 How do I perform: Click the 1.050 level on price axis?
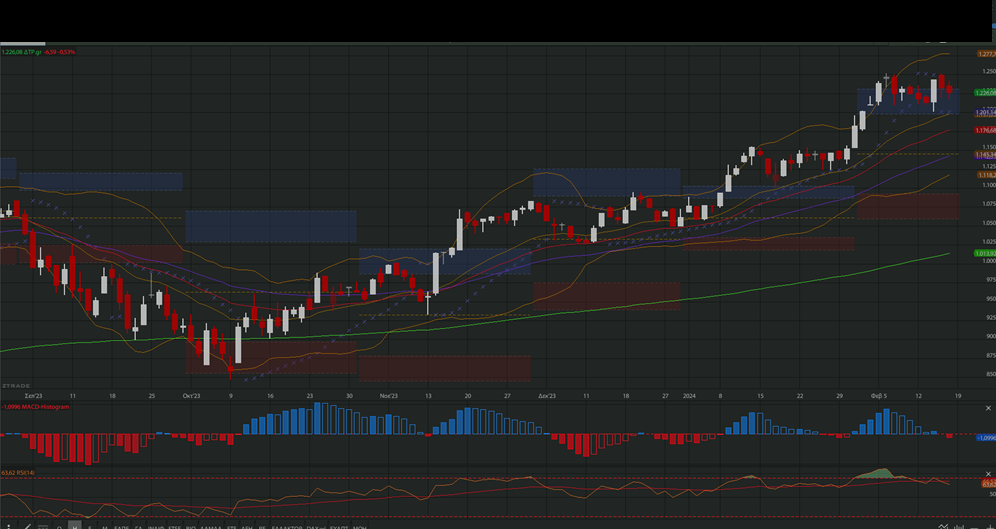pos(988,223)
